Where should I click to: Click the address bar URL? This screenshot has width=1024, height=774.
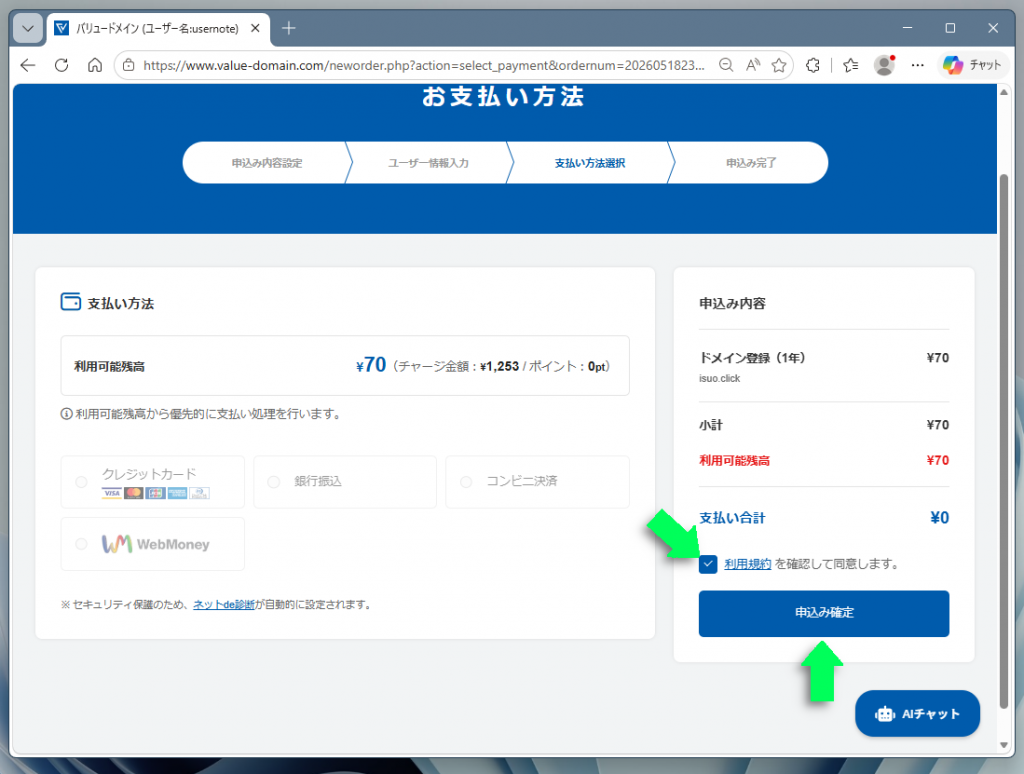click(424, 65)
